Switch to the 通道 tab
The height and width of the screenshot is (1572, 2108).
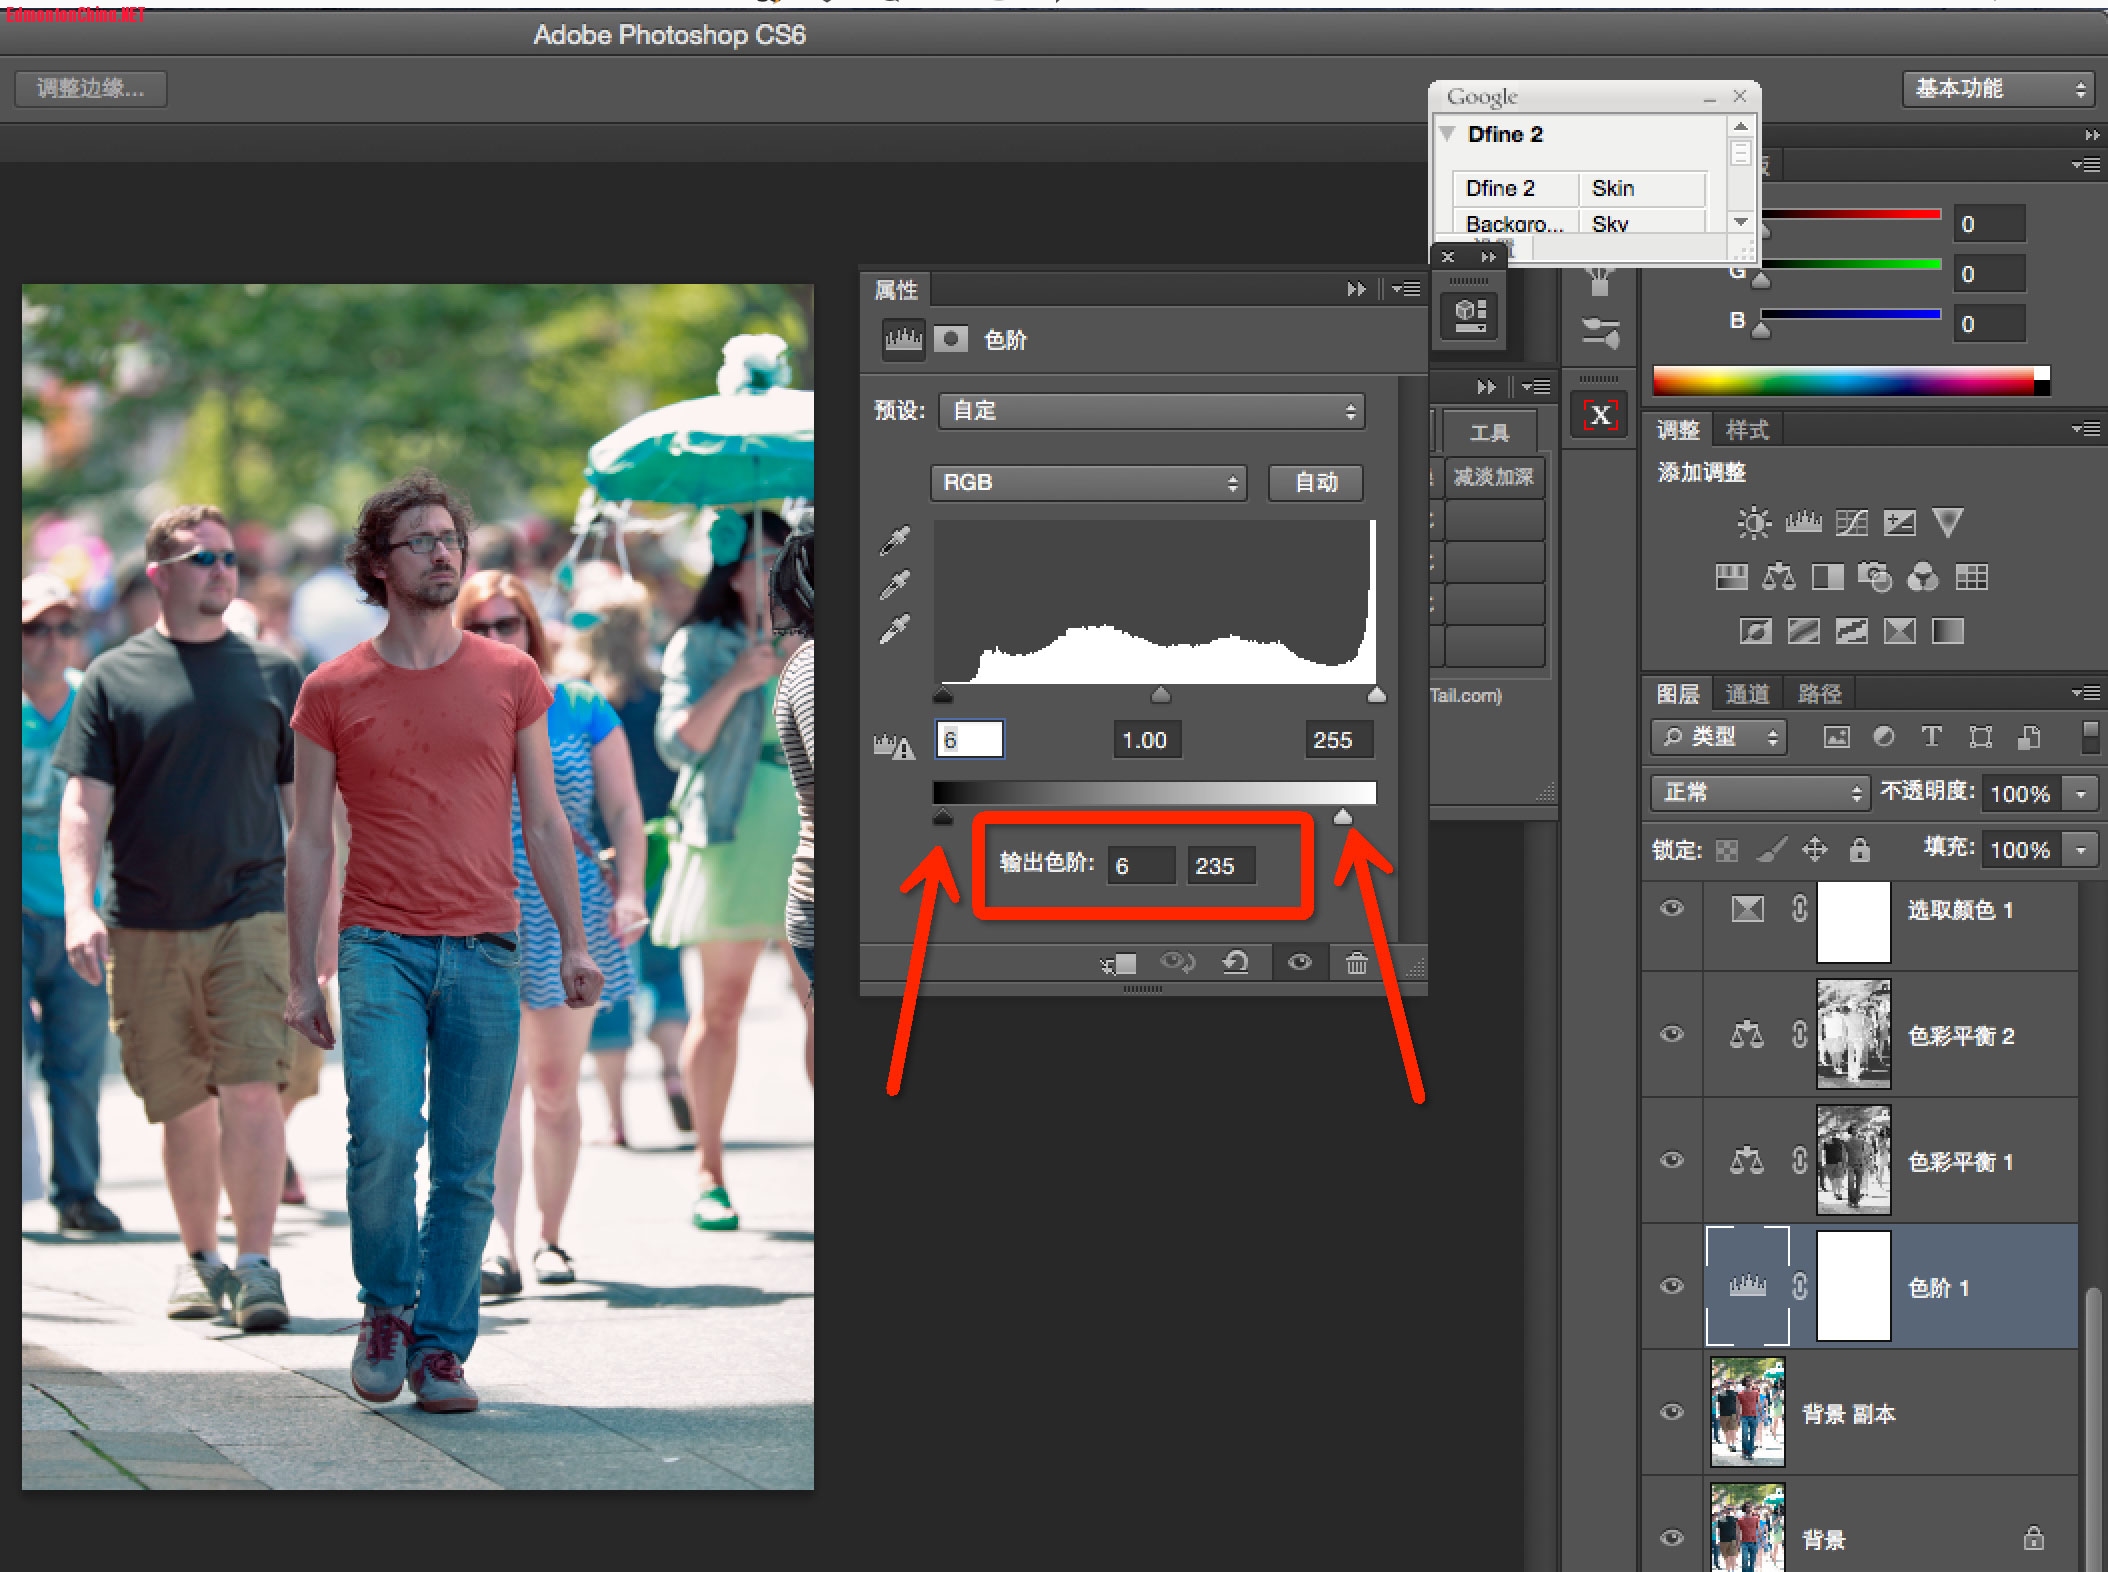(1747, 694)
